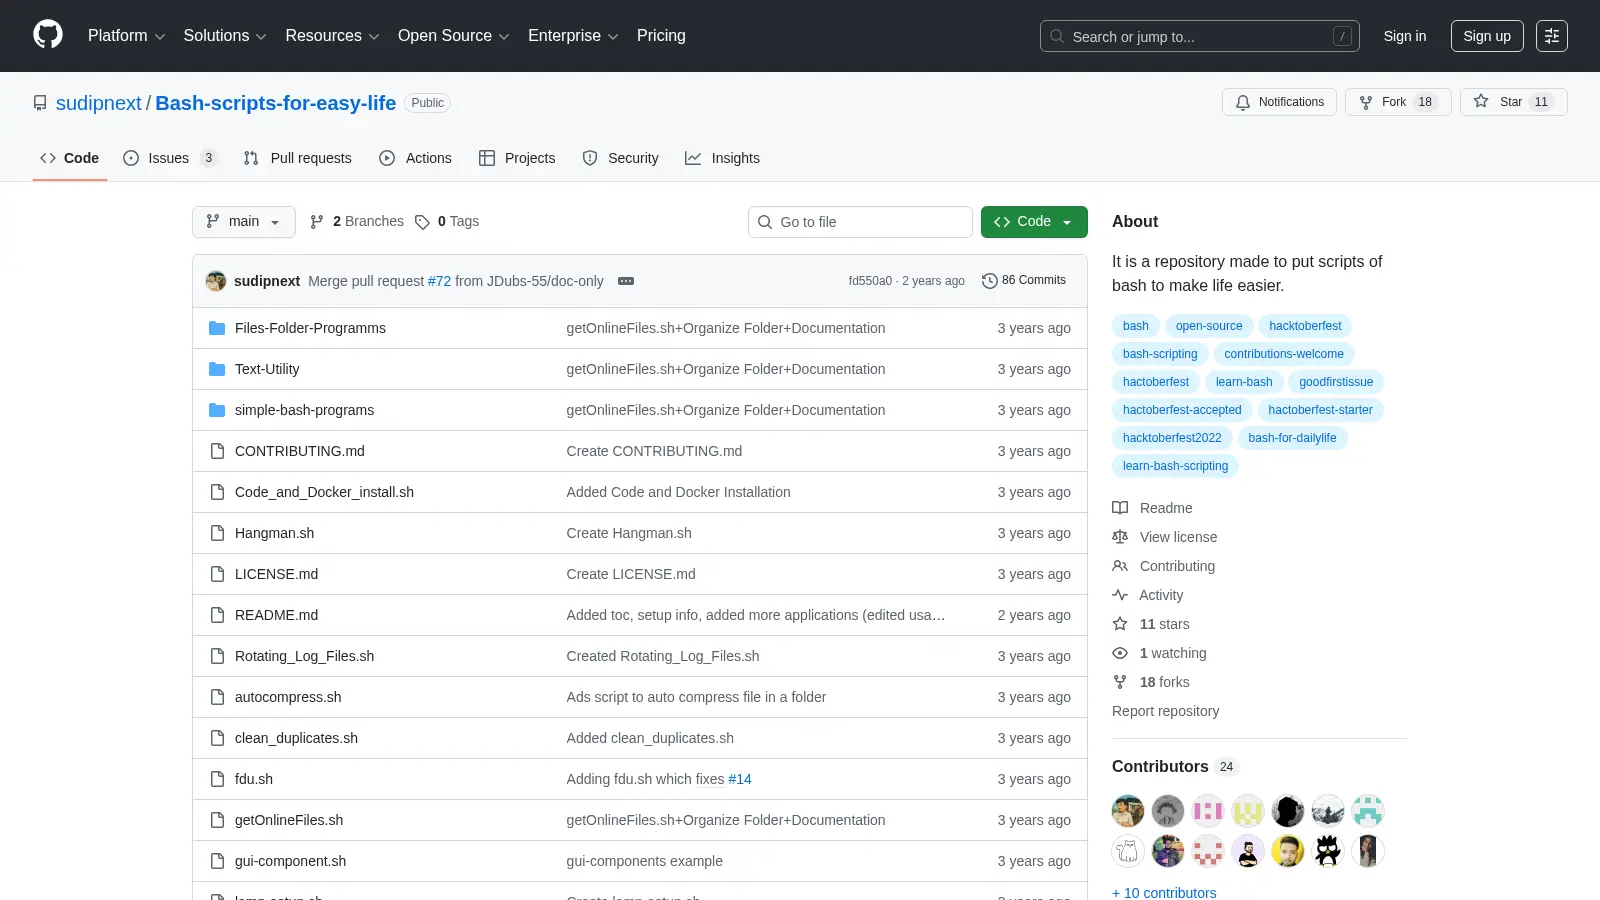Click the LICENSE.md file icon
This screenshot has width=1600, height=900.
point(217,574)
